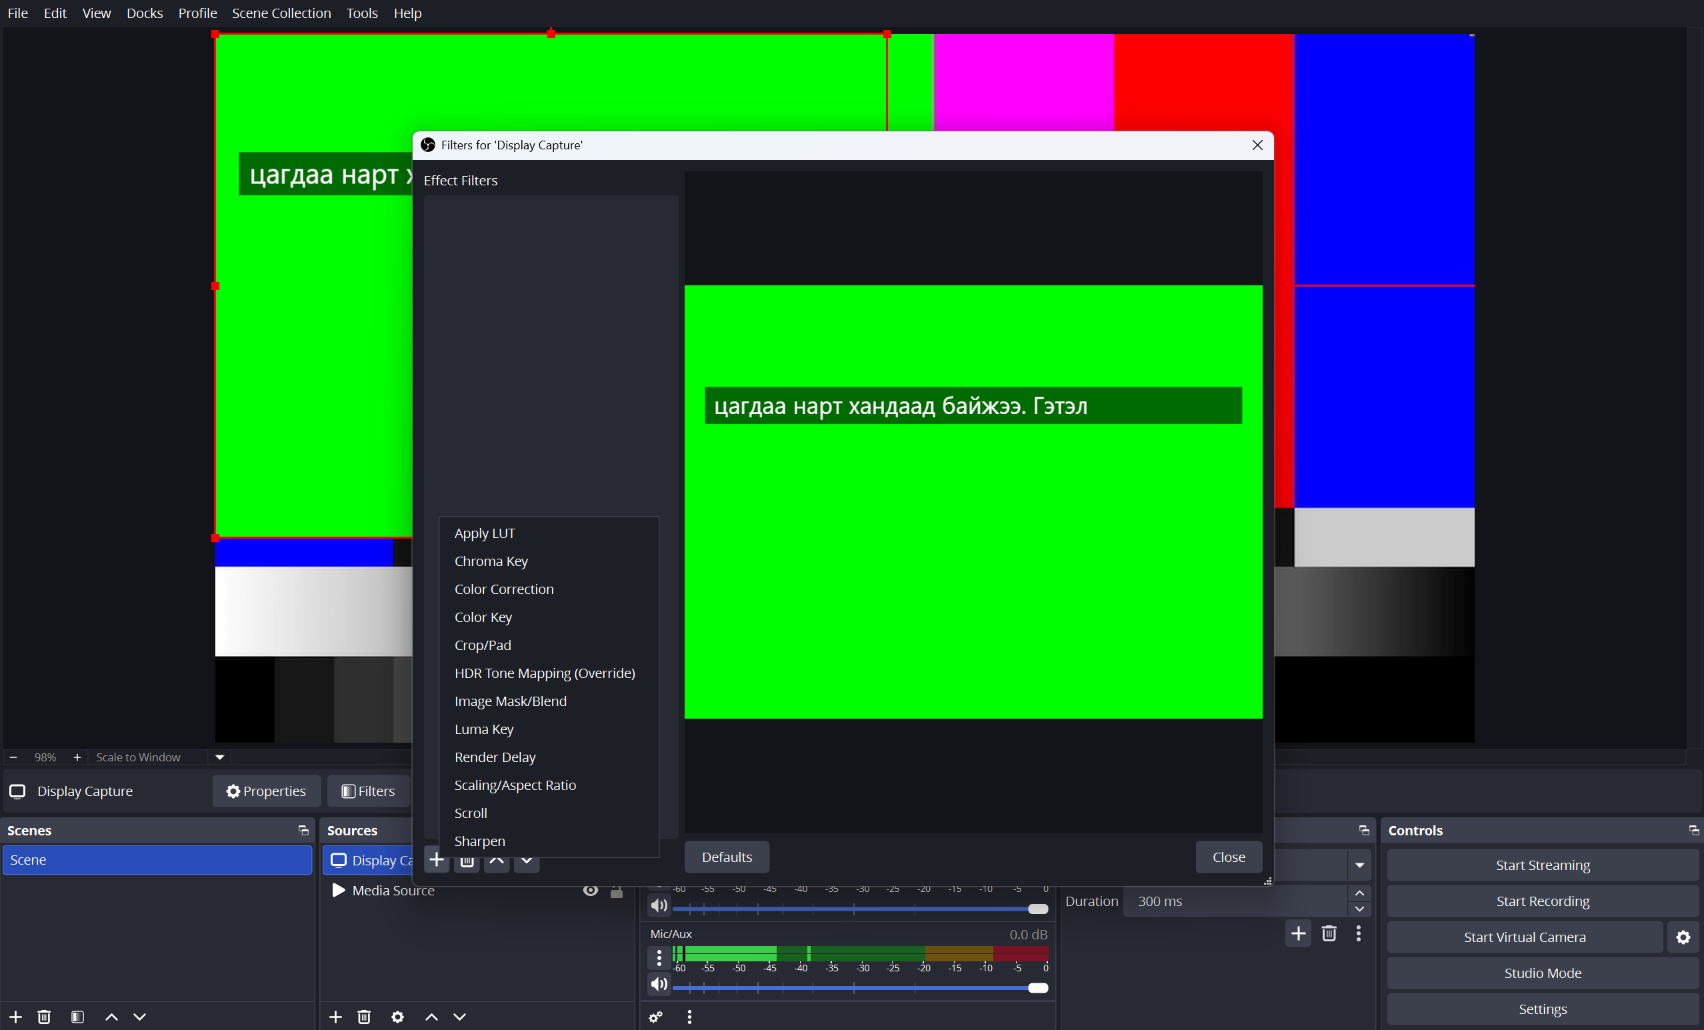Open scene transition type dropdown
This screenshot has width=1704, height=1030.
coord(1359,865)
